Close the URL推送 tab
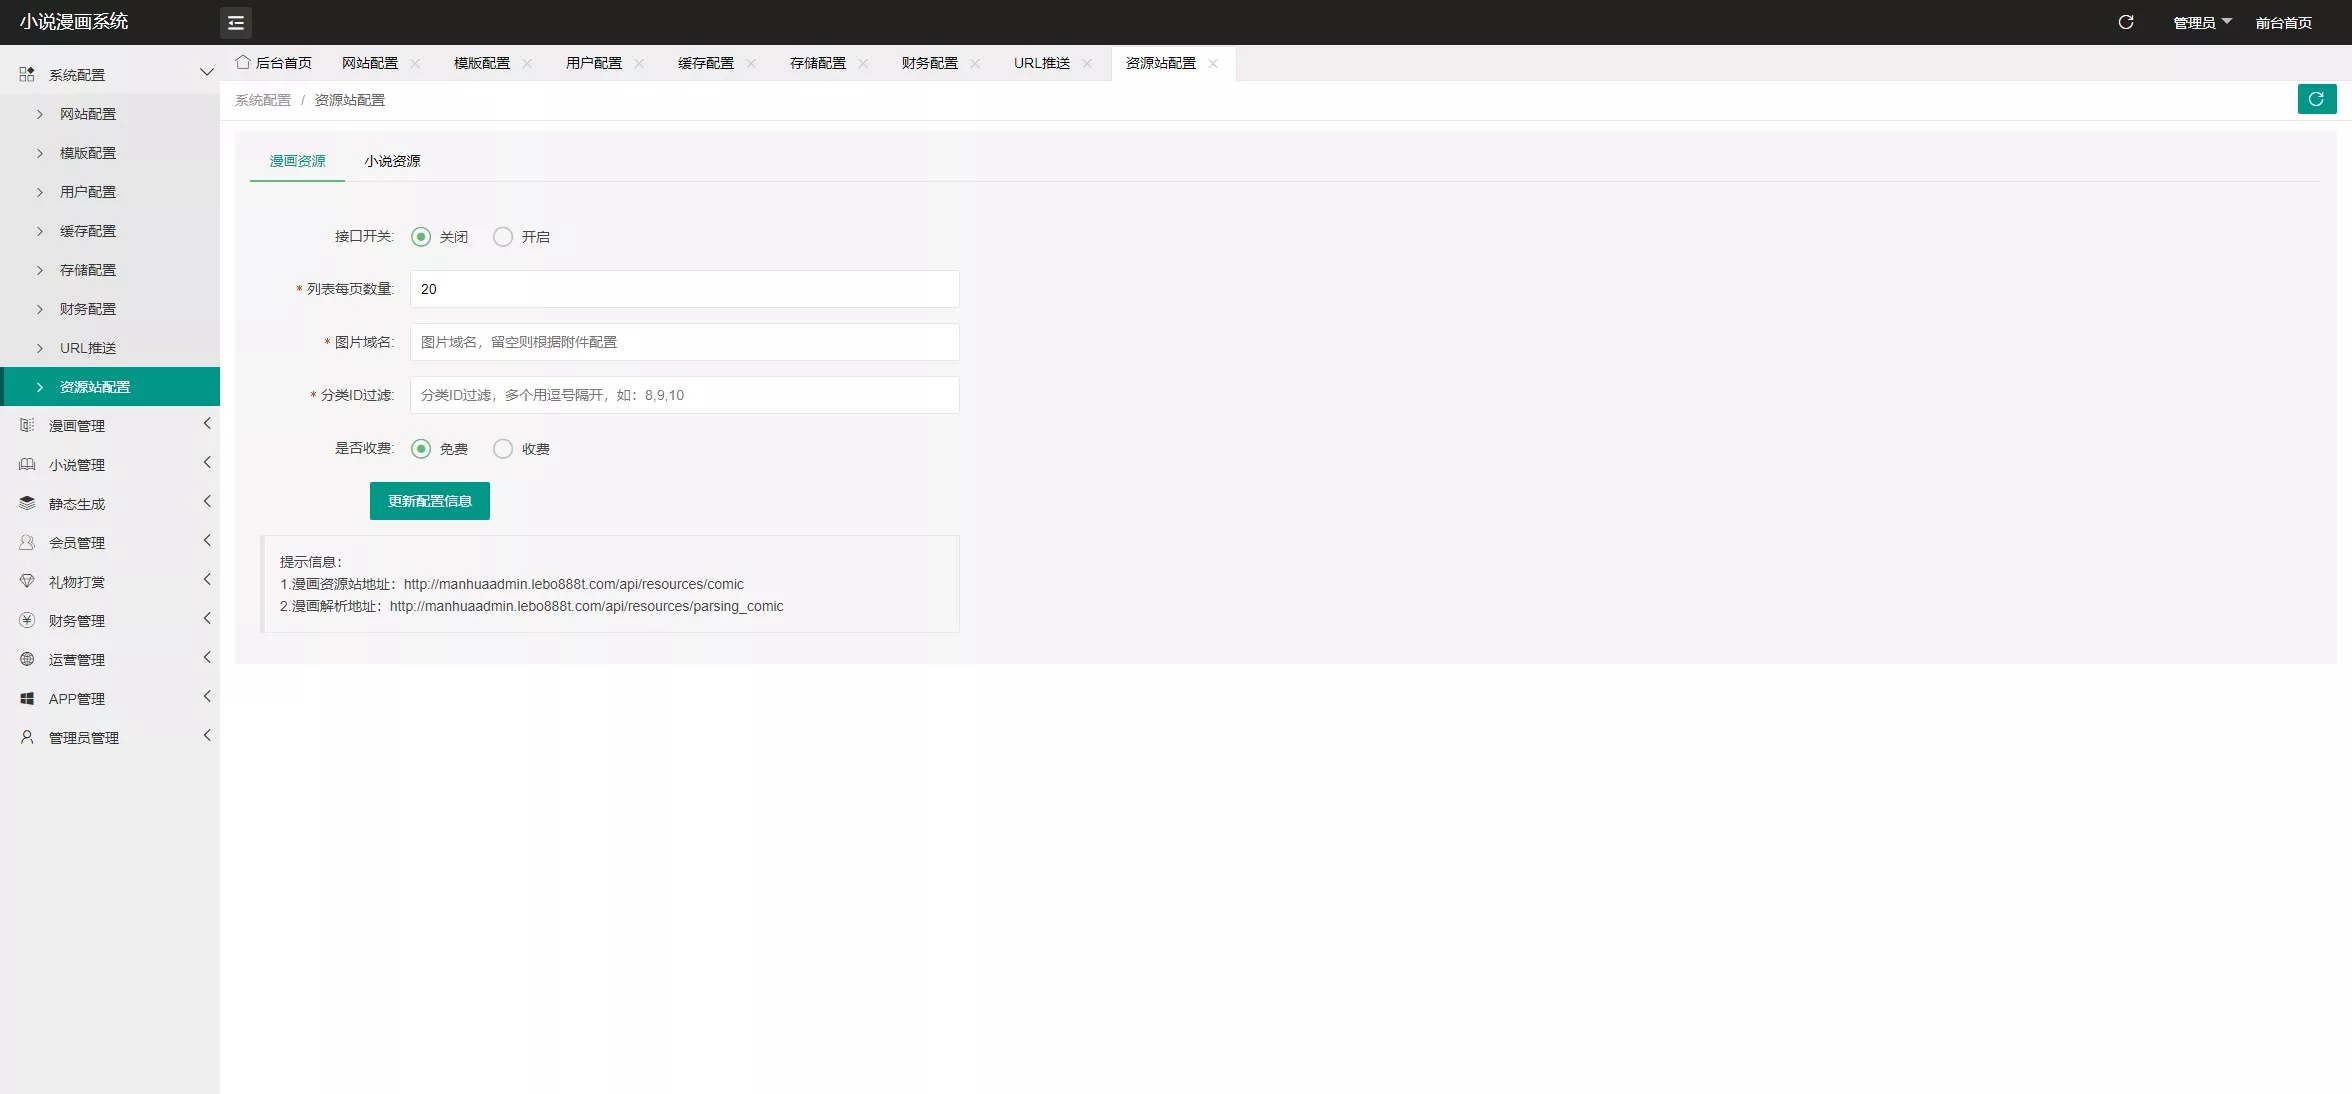Screen dimensions: 2352x1094 point(1087,63)
